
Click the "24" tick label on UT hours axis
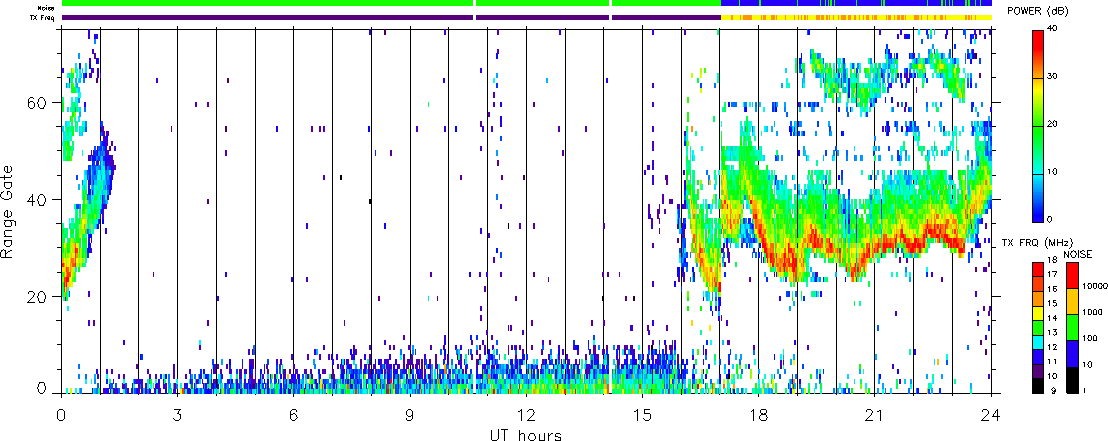point(991,416)
